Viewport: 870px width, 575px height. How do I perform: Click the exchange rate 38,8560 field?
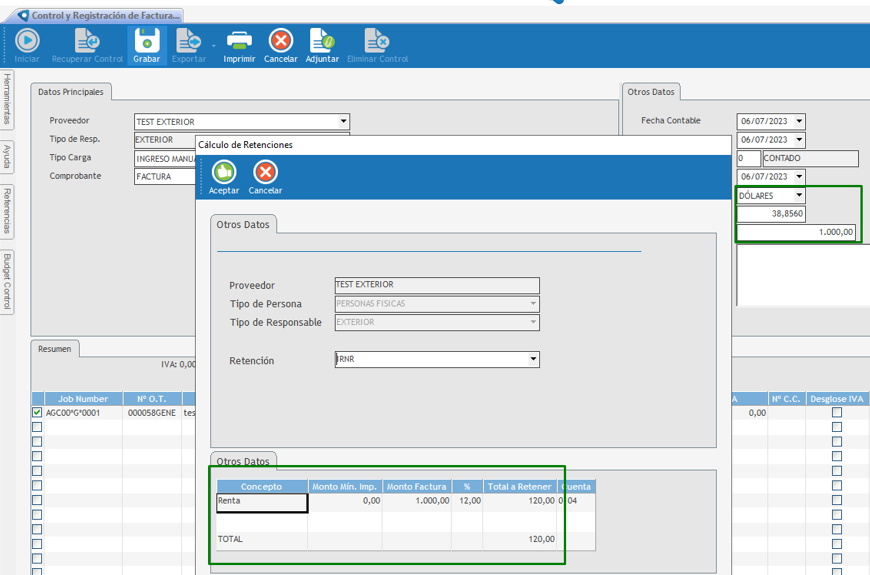pos(771,213)
